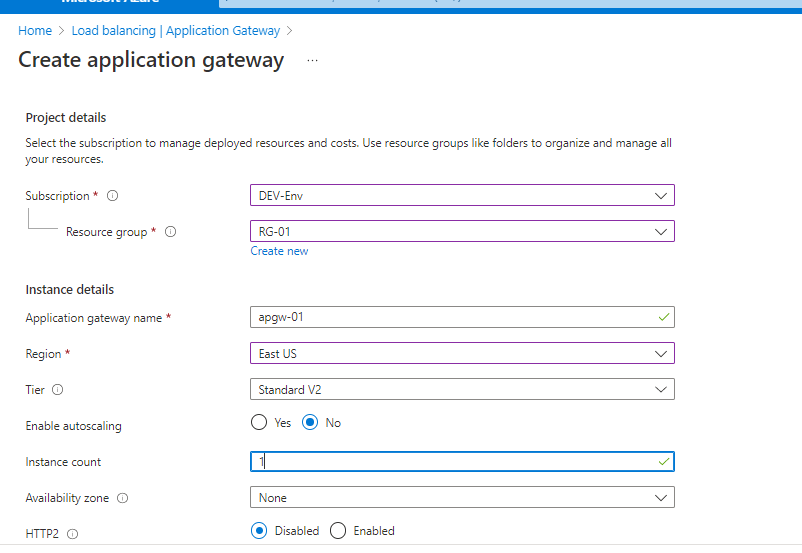
Task: Open the Region dropdown set to East US
Action: [461, 354]
